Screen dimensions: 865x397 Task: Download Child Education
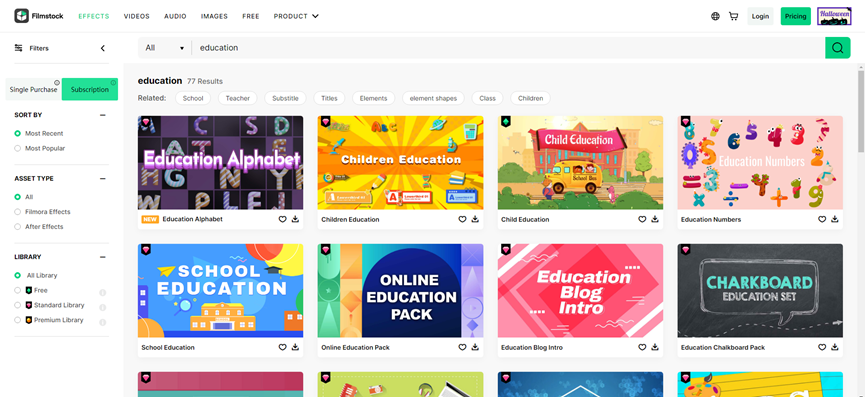click(x=655, y=219)
